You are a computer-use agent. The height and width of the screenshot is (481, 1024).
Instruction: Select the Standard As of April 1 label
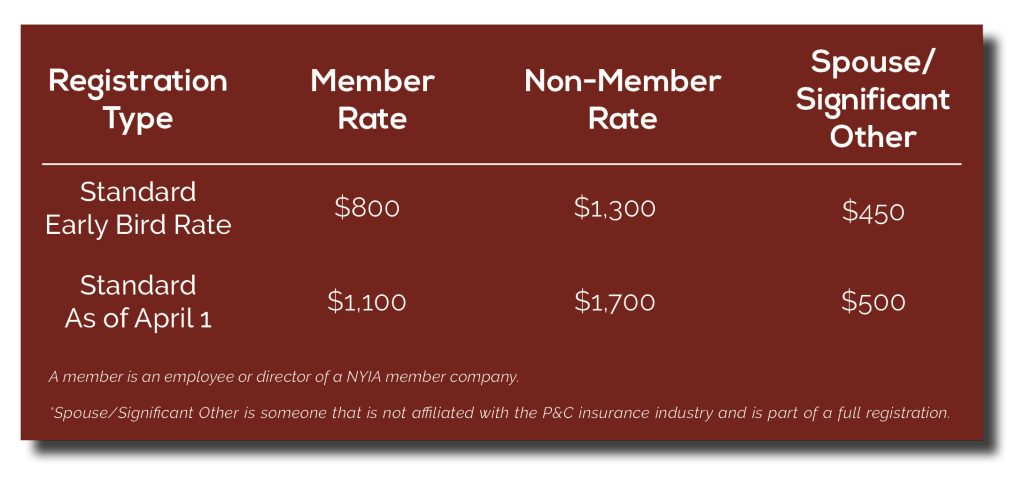pos(138,302)
